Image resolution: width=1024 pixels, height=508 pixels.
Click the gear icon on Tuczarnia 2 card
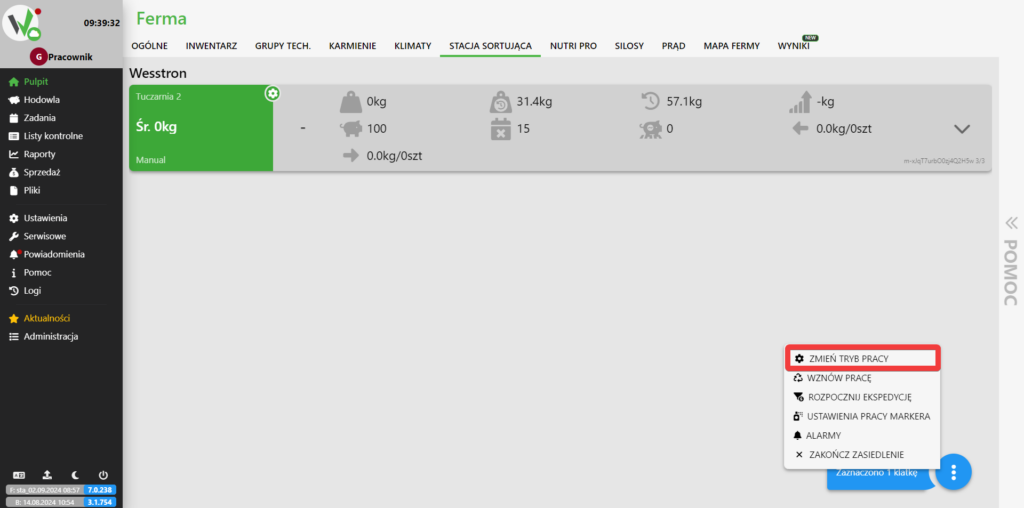point(272,93)
